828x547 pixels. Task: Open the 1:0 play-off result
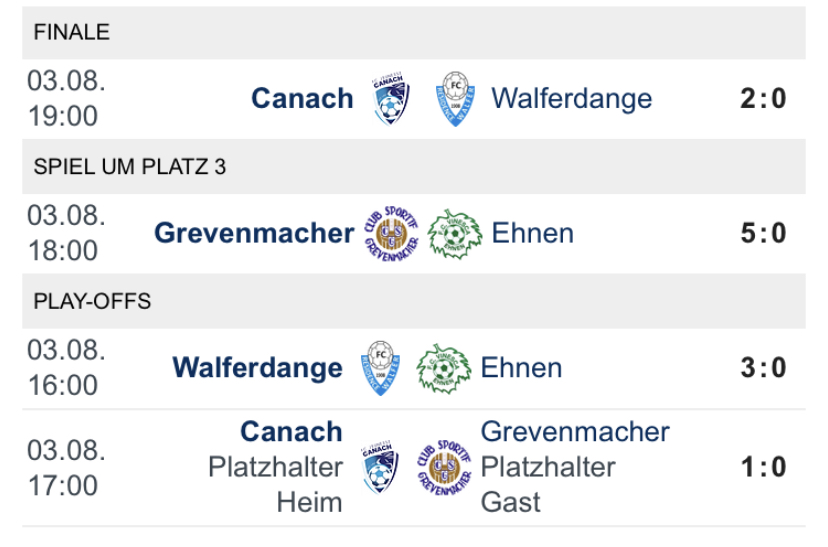pos(763,467)
